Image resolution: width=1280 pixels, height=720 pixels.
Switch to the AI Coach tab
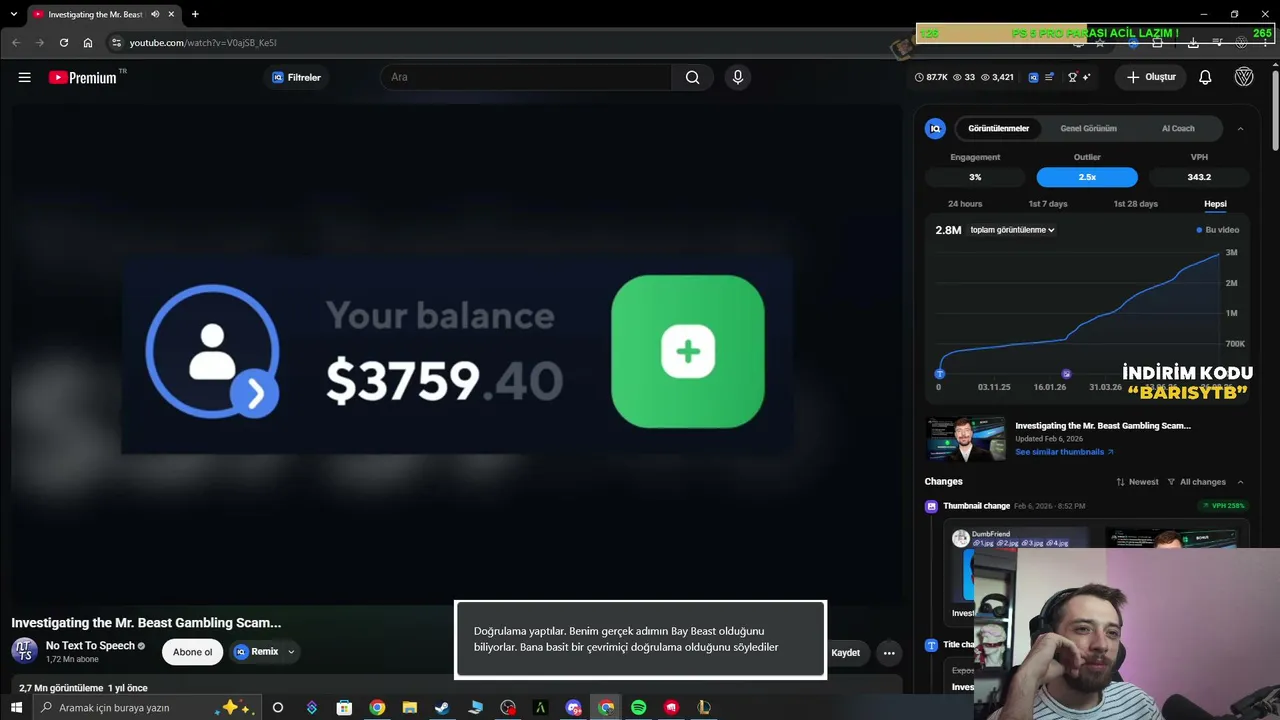[x=1178, y=128]
